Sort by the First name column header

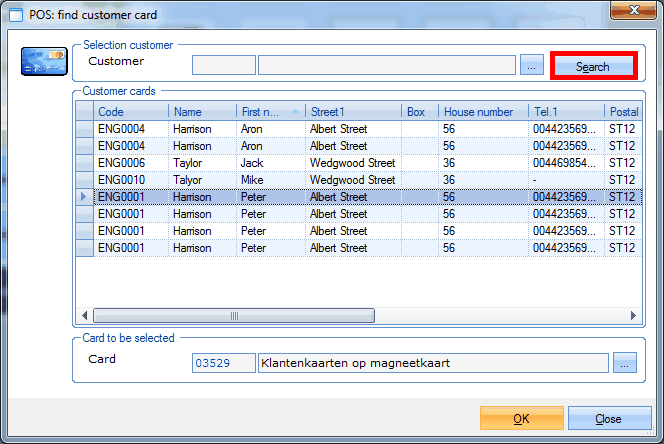pyautogui.click(x=262, y=112)
